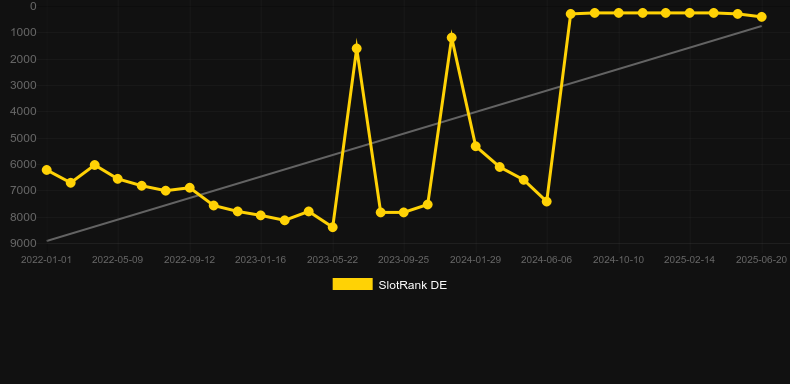
Task: Select the lowest data point near 2023-05-22
Action: (x=333, y=228)
